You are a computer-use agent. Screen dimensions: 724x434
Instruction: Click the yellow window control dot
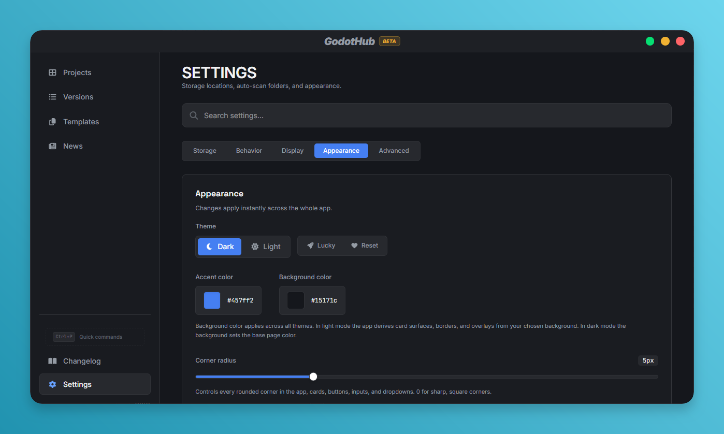(665, 42)
